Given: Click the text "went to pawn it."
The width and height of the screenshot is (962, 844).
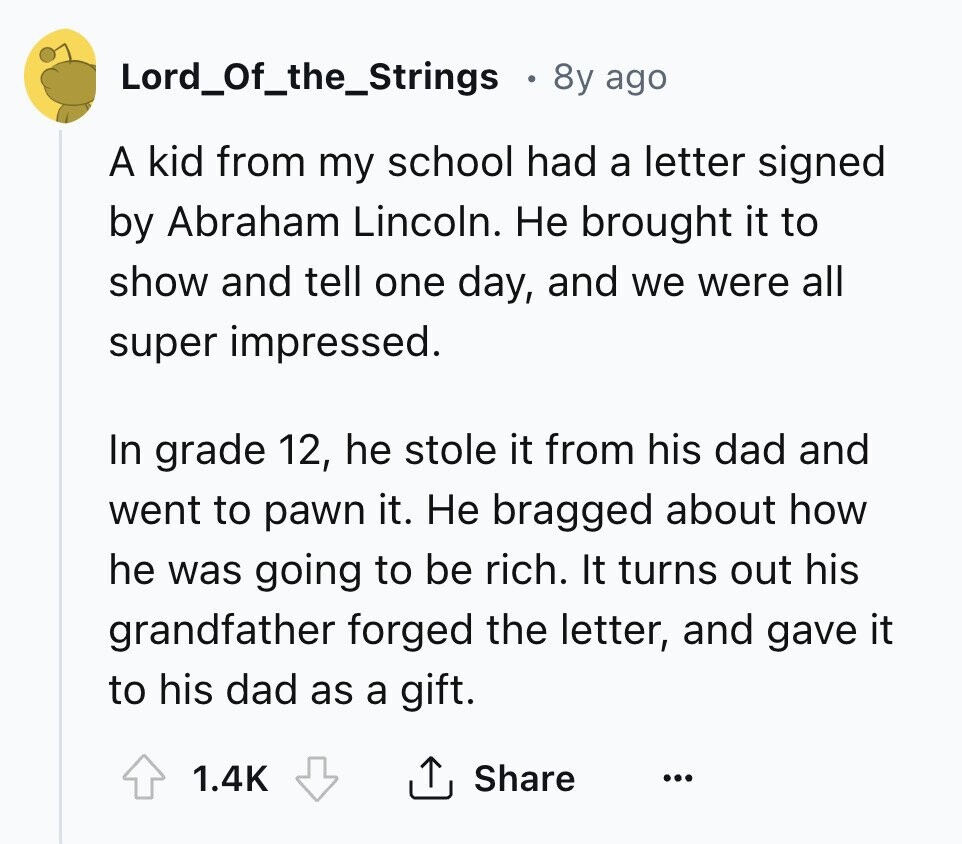Looking at the screenshot, I should pos(256,510).
